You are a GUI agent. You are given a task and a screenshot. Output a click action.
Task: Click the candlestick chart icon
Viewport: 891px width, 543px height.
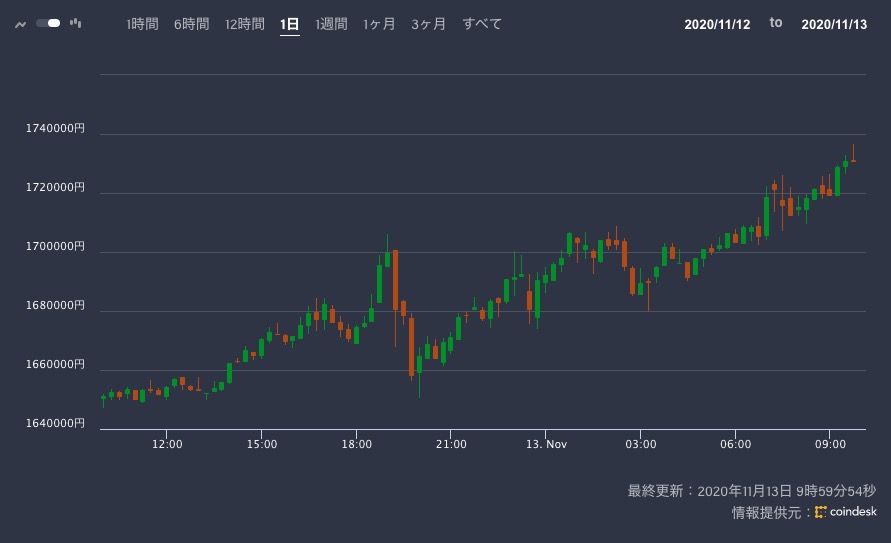tap(76, 24)
